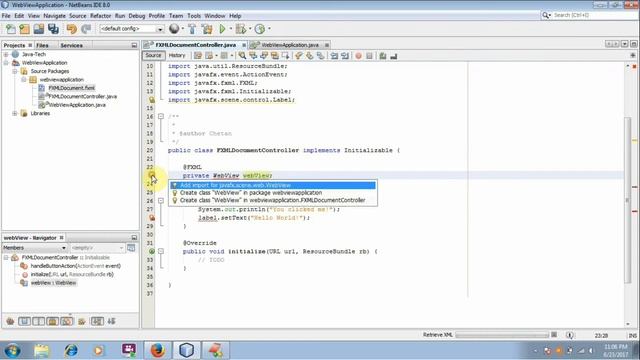Switch to the Services tab
640x360 pixels.
[x=71, y=45]
